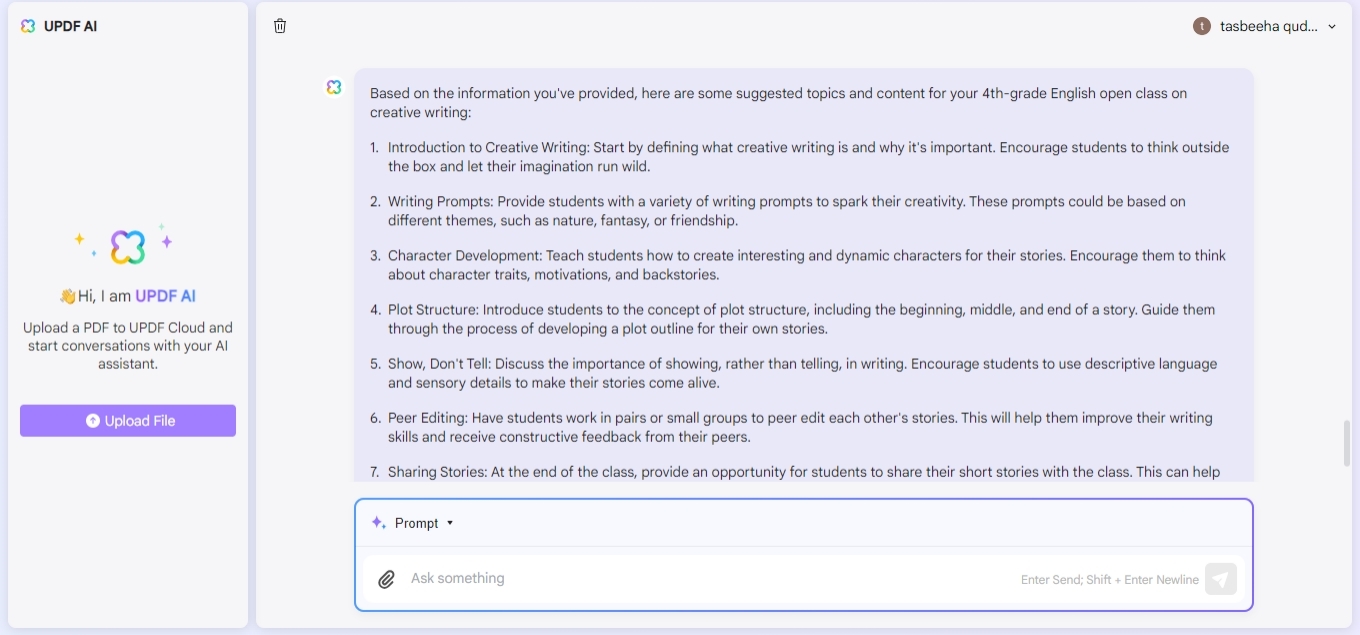
Task: Open the chevron next to the username
Action: tap(1331, 27)
